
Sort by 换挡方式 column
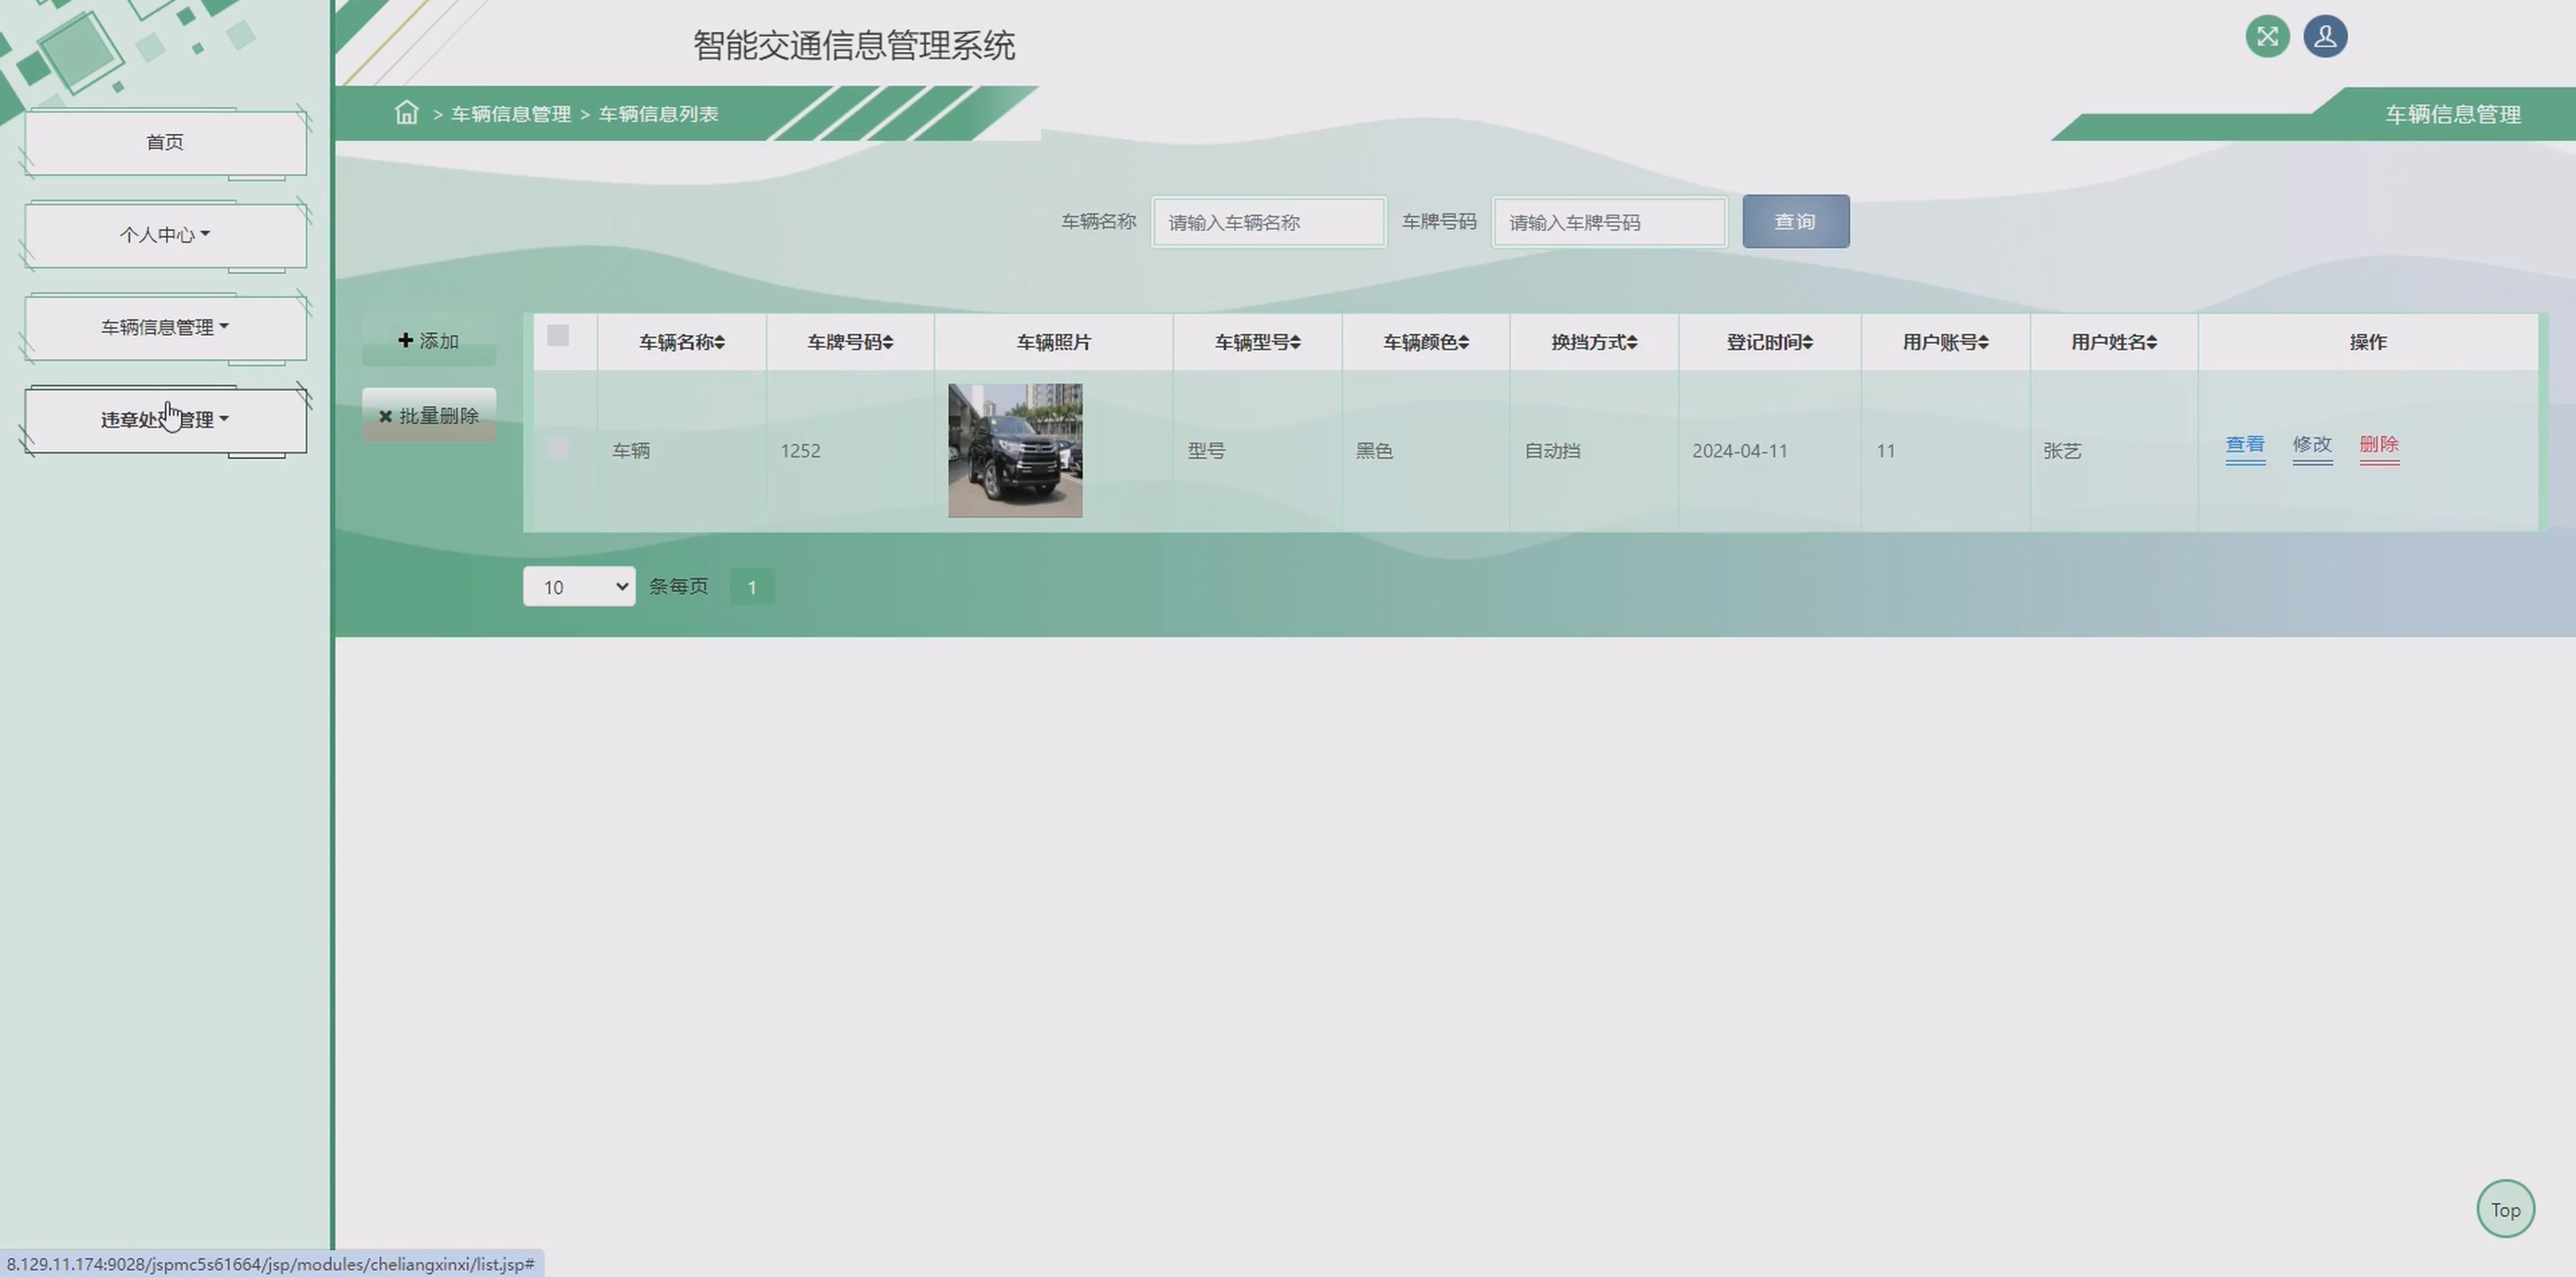pyautogui.click(x=1594, y=342)
